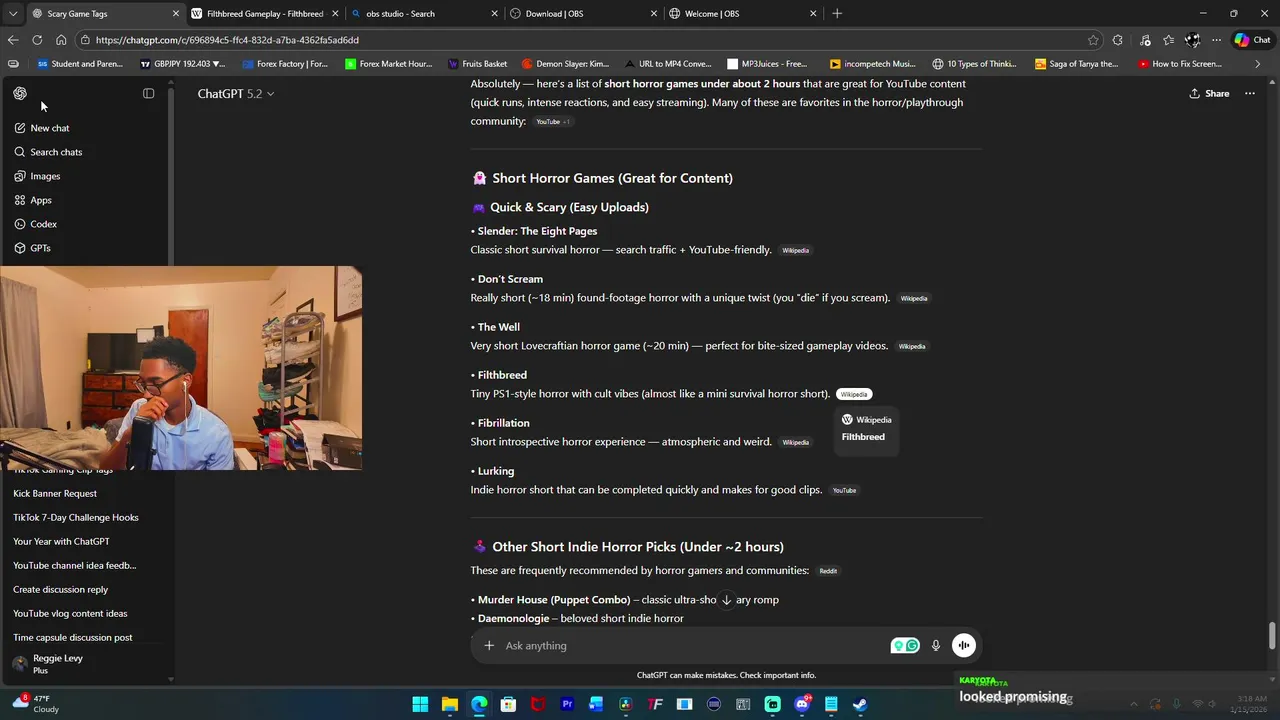The image size is (1280, 720).
Task: Open the Copilot Chat button
Action: click(1252, 40)
